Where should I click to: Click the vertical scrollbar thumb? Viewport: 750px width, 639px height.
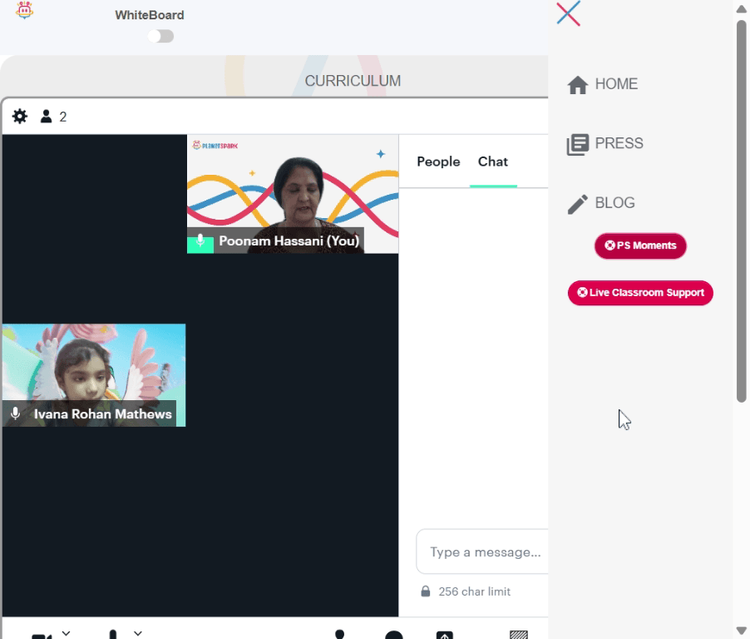point(741,210)
